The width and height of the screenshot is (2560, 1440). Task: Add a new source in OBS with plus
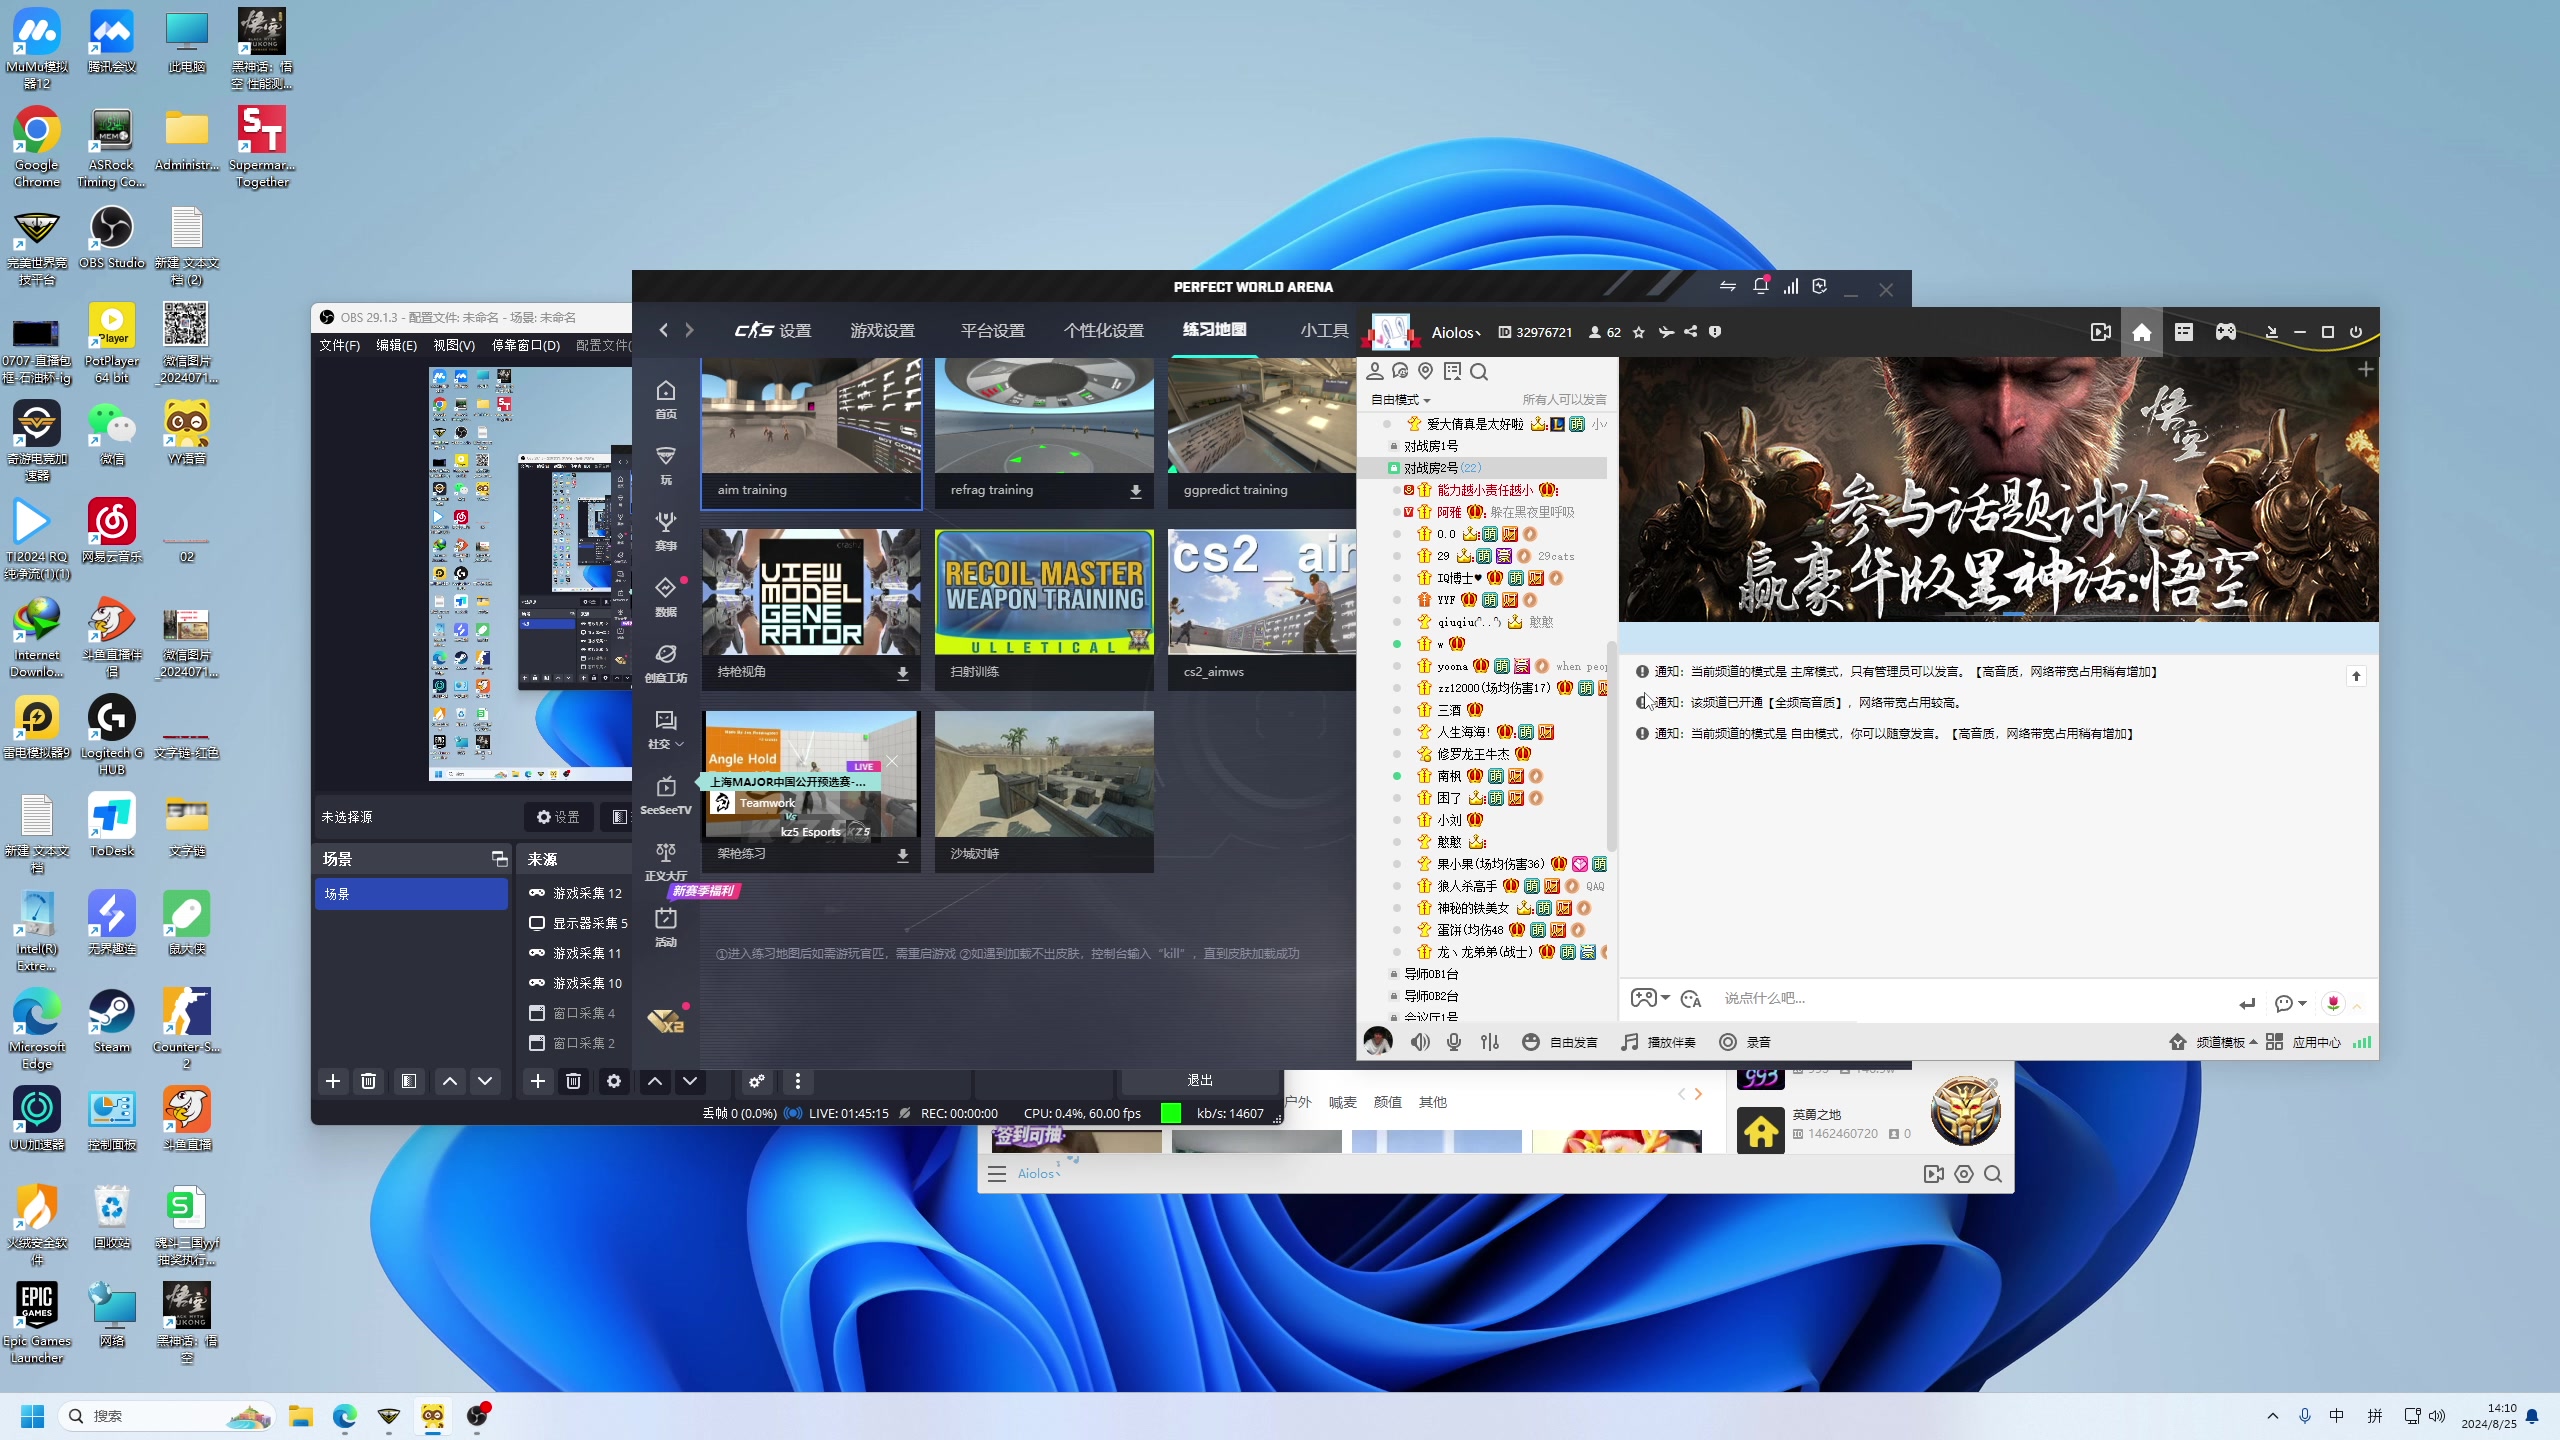[537, 1081]
